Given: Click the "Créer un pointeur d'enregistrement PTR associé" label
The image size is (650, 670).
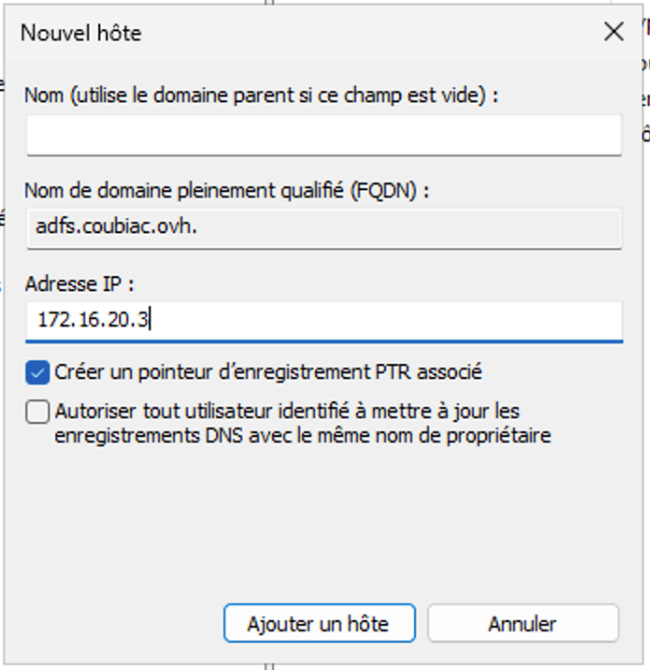Looking at the screenshot, I should (x=268, y=373).
